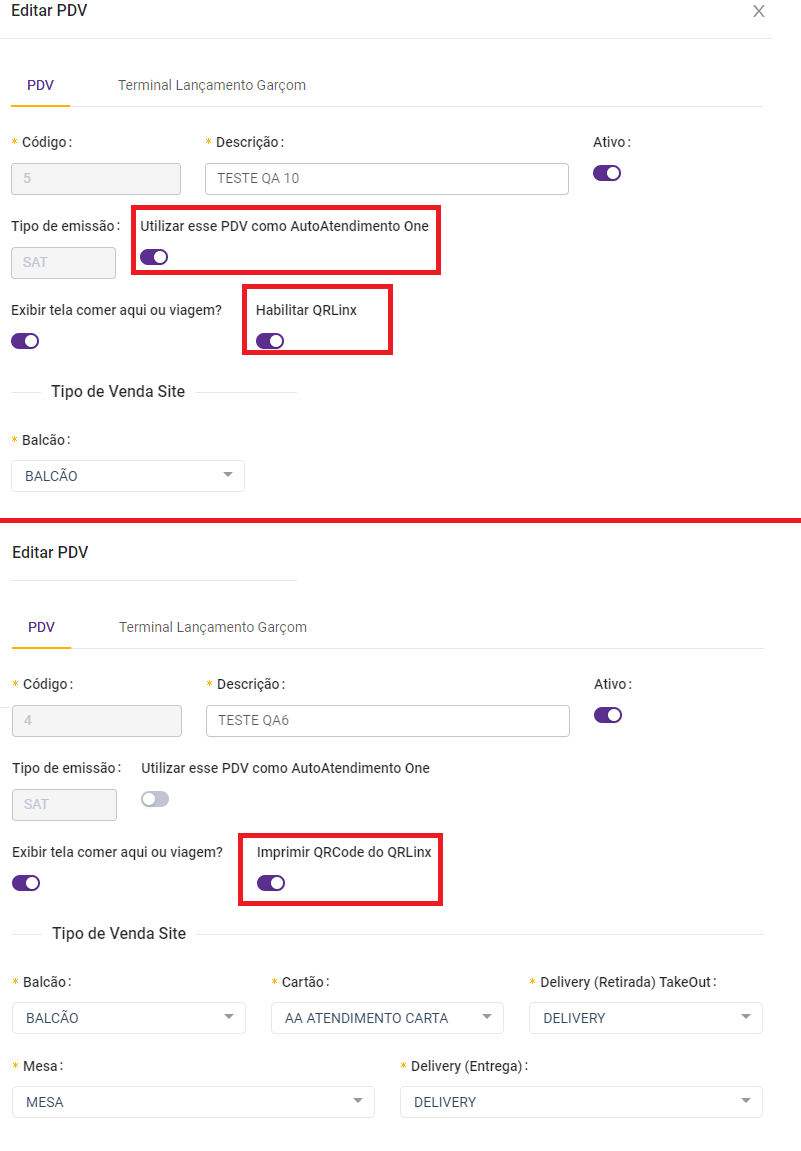Image resolution: width=801 pixels, height=1151 pixels.
Task: Select the upper PDV tab
Action: (x=41, y=85)
